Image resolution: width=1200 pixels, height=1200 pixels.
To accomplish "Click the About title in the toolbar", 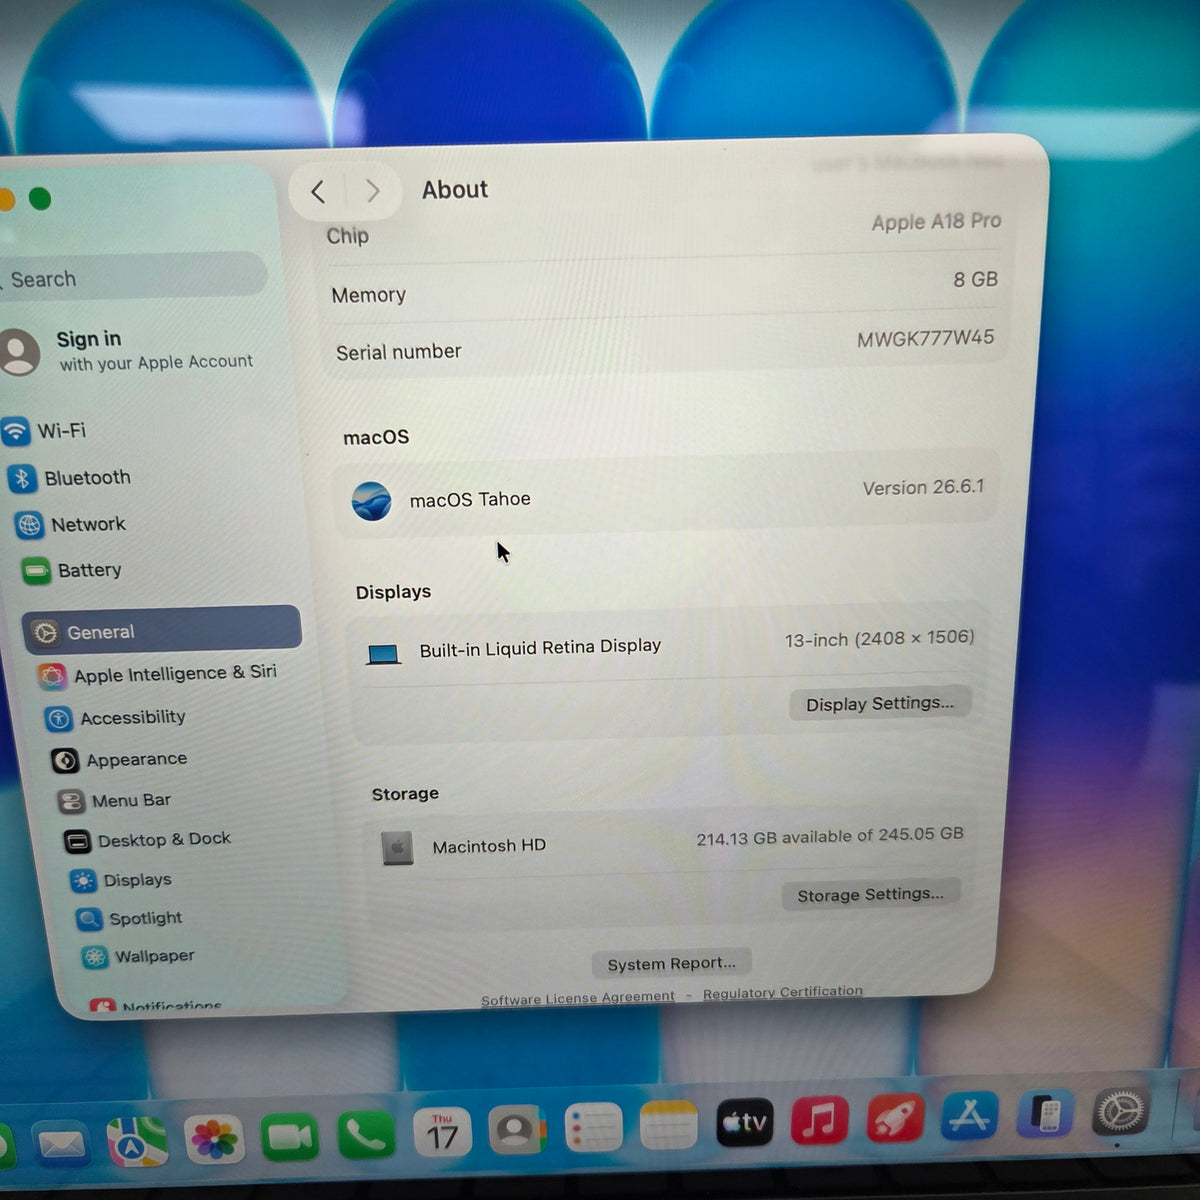I will (x=455, y=189).
